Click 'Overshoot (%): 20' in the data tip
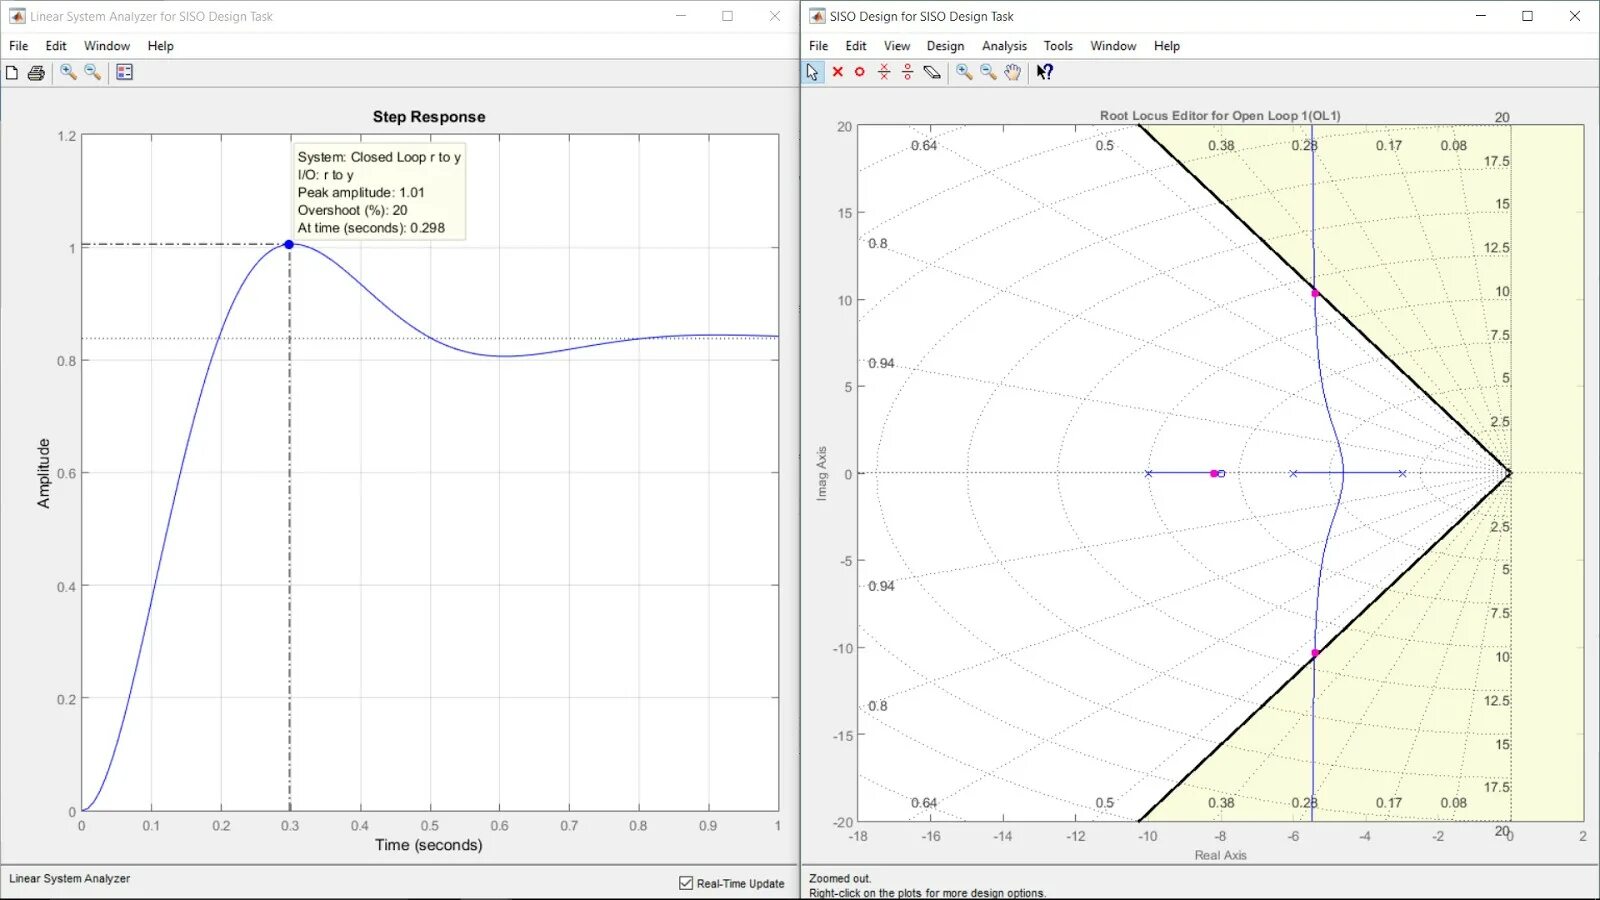Screen dimensions: 1600x900 352,210
